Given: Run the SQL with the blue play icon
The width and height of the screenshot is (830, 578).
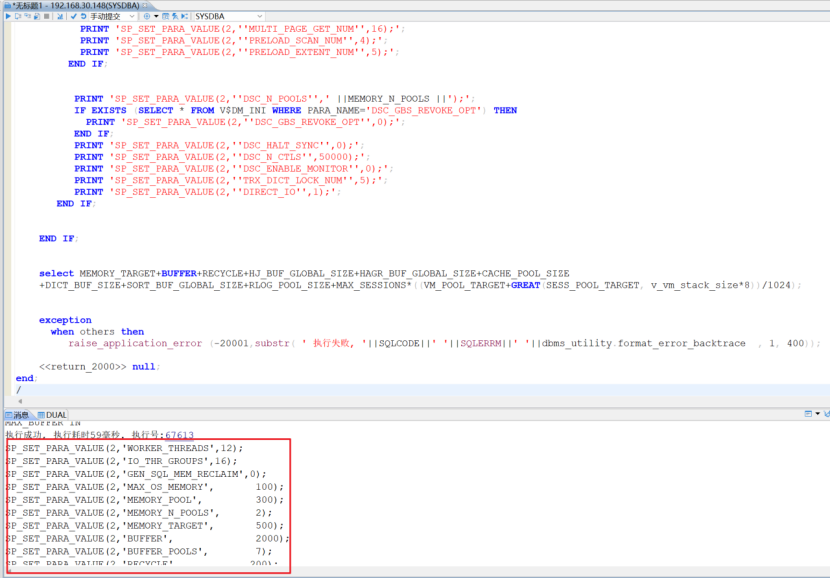Looking at the screenshot, I should pyautogui.click(x=8, y=16).
